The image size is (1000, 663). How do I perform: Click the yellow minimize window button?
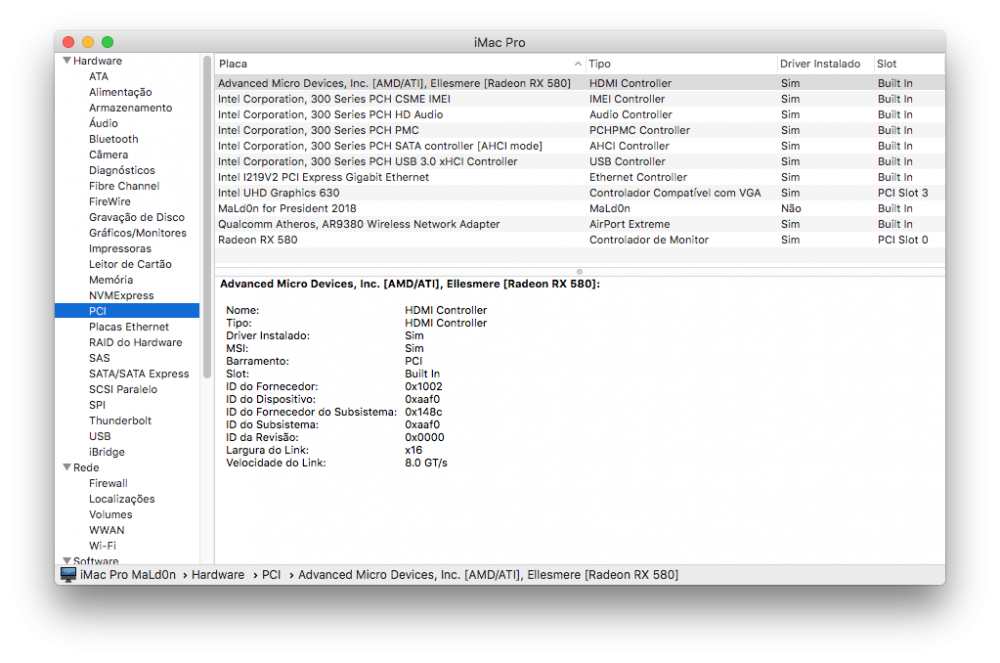88,42
